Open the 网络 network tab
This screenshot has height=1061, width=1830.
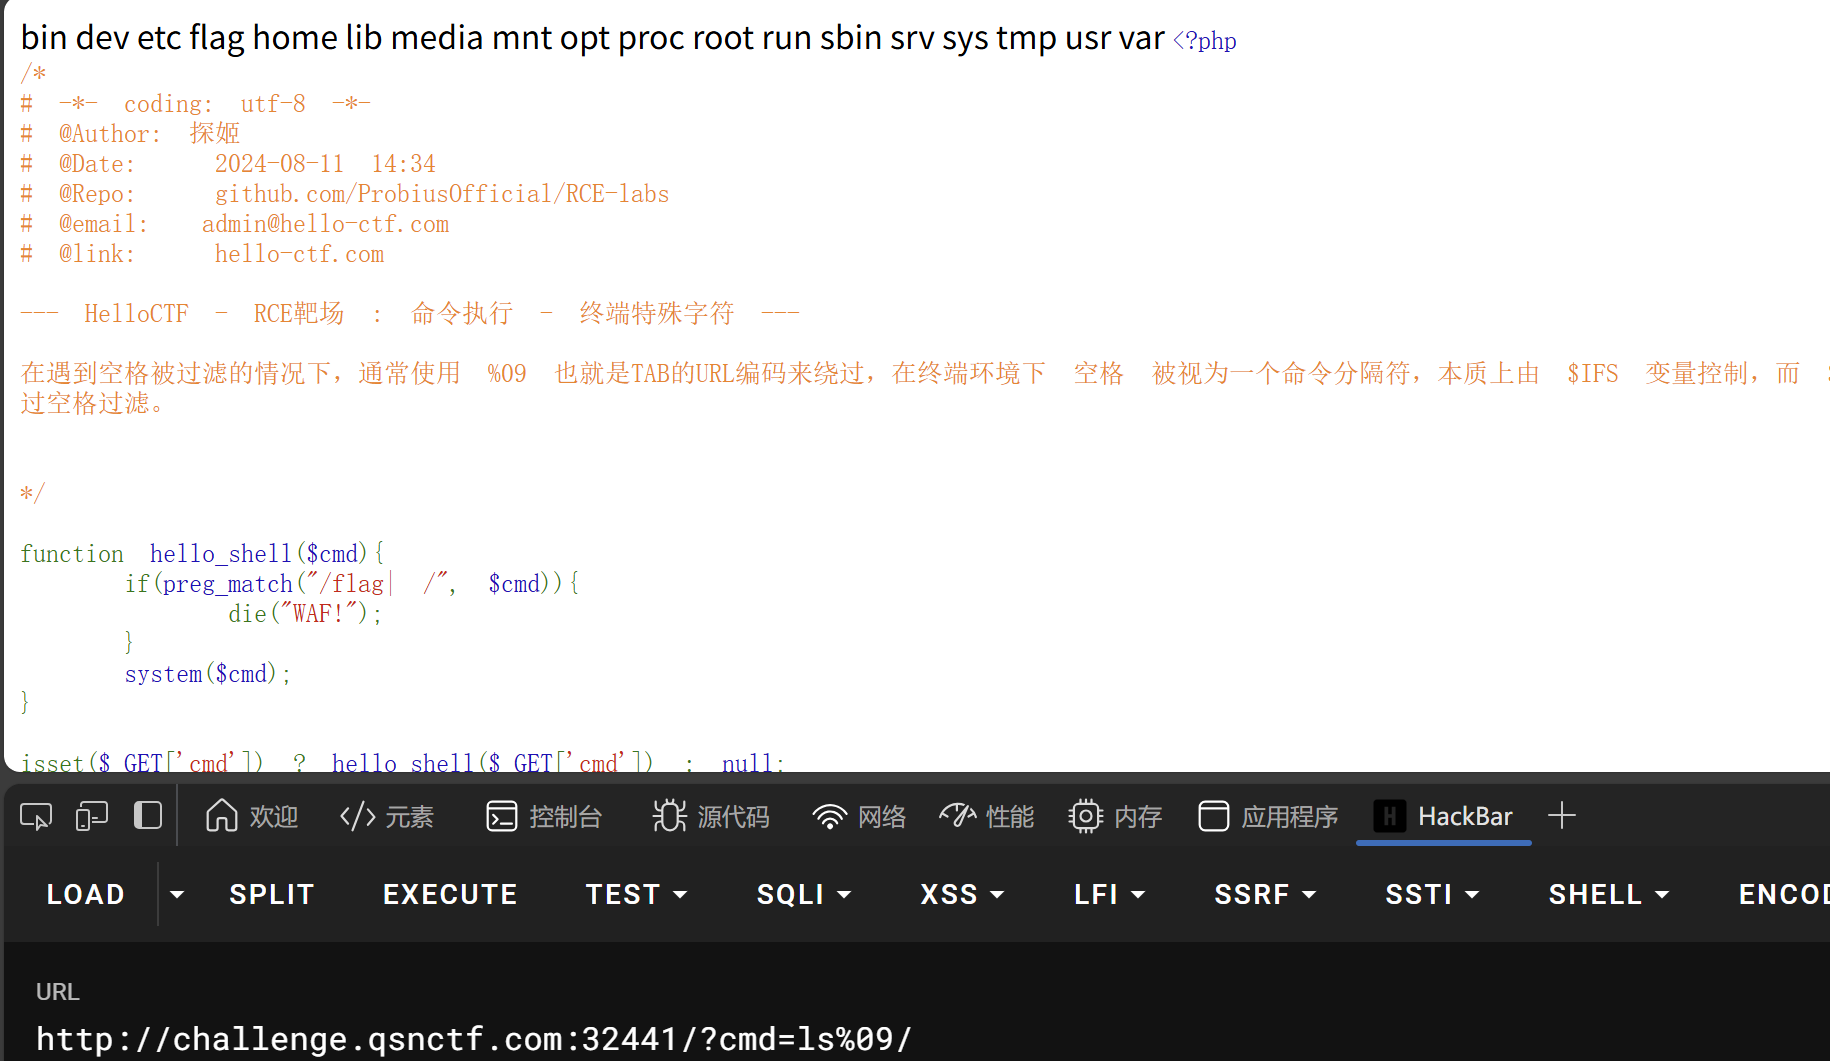point(859,817)
